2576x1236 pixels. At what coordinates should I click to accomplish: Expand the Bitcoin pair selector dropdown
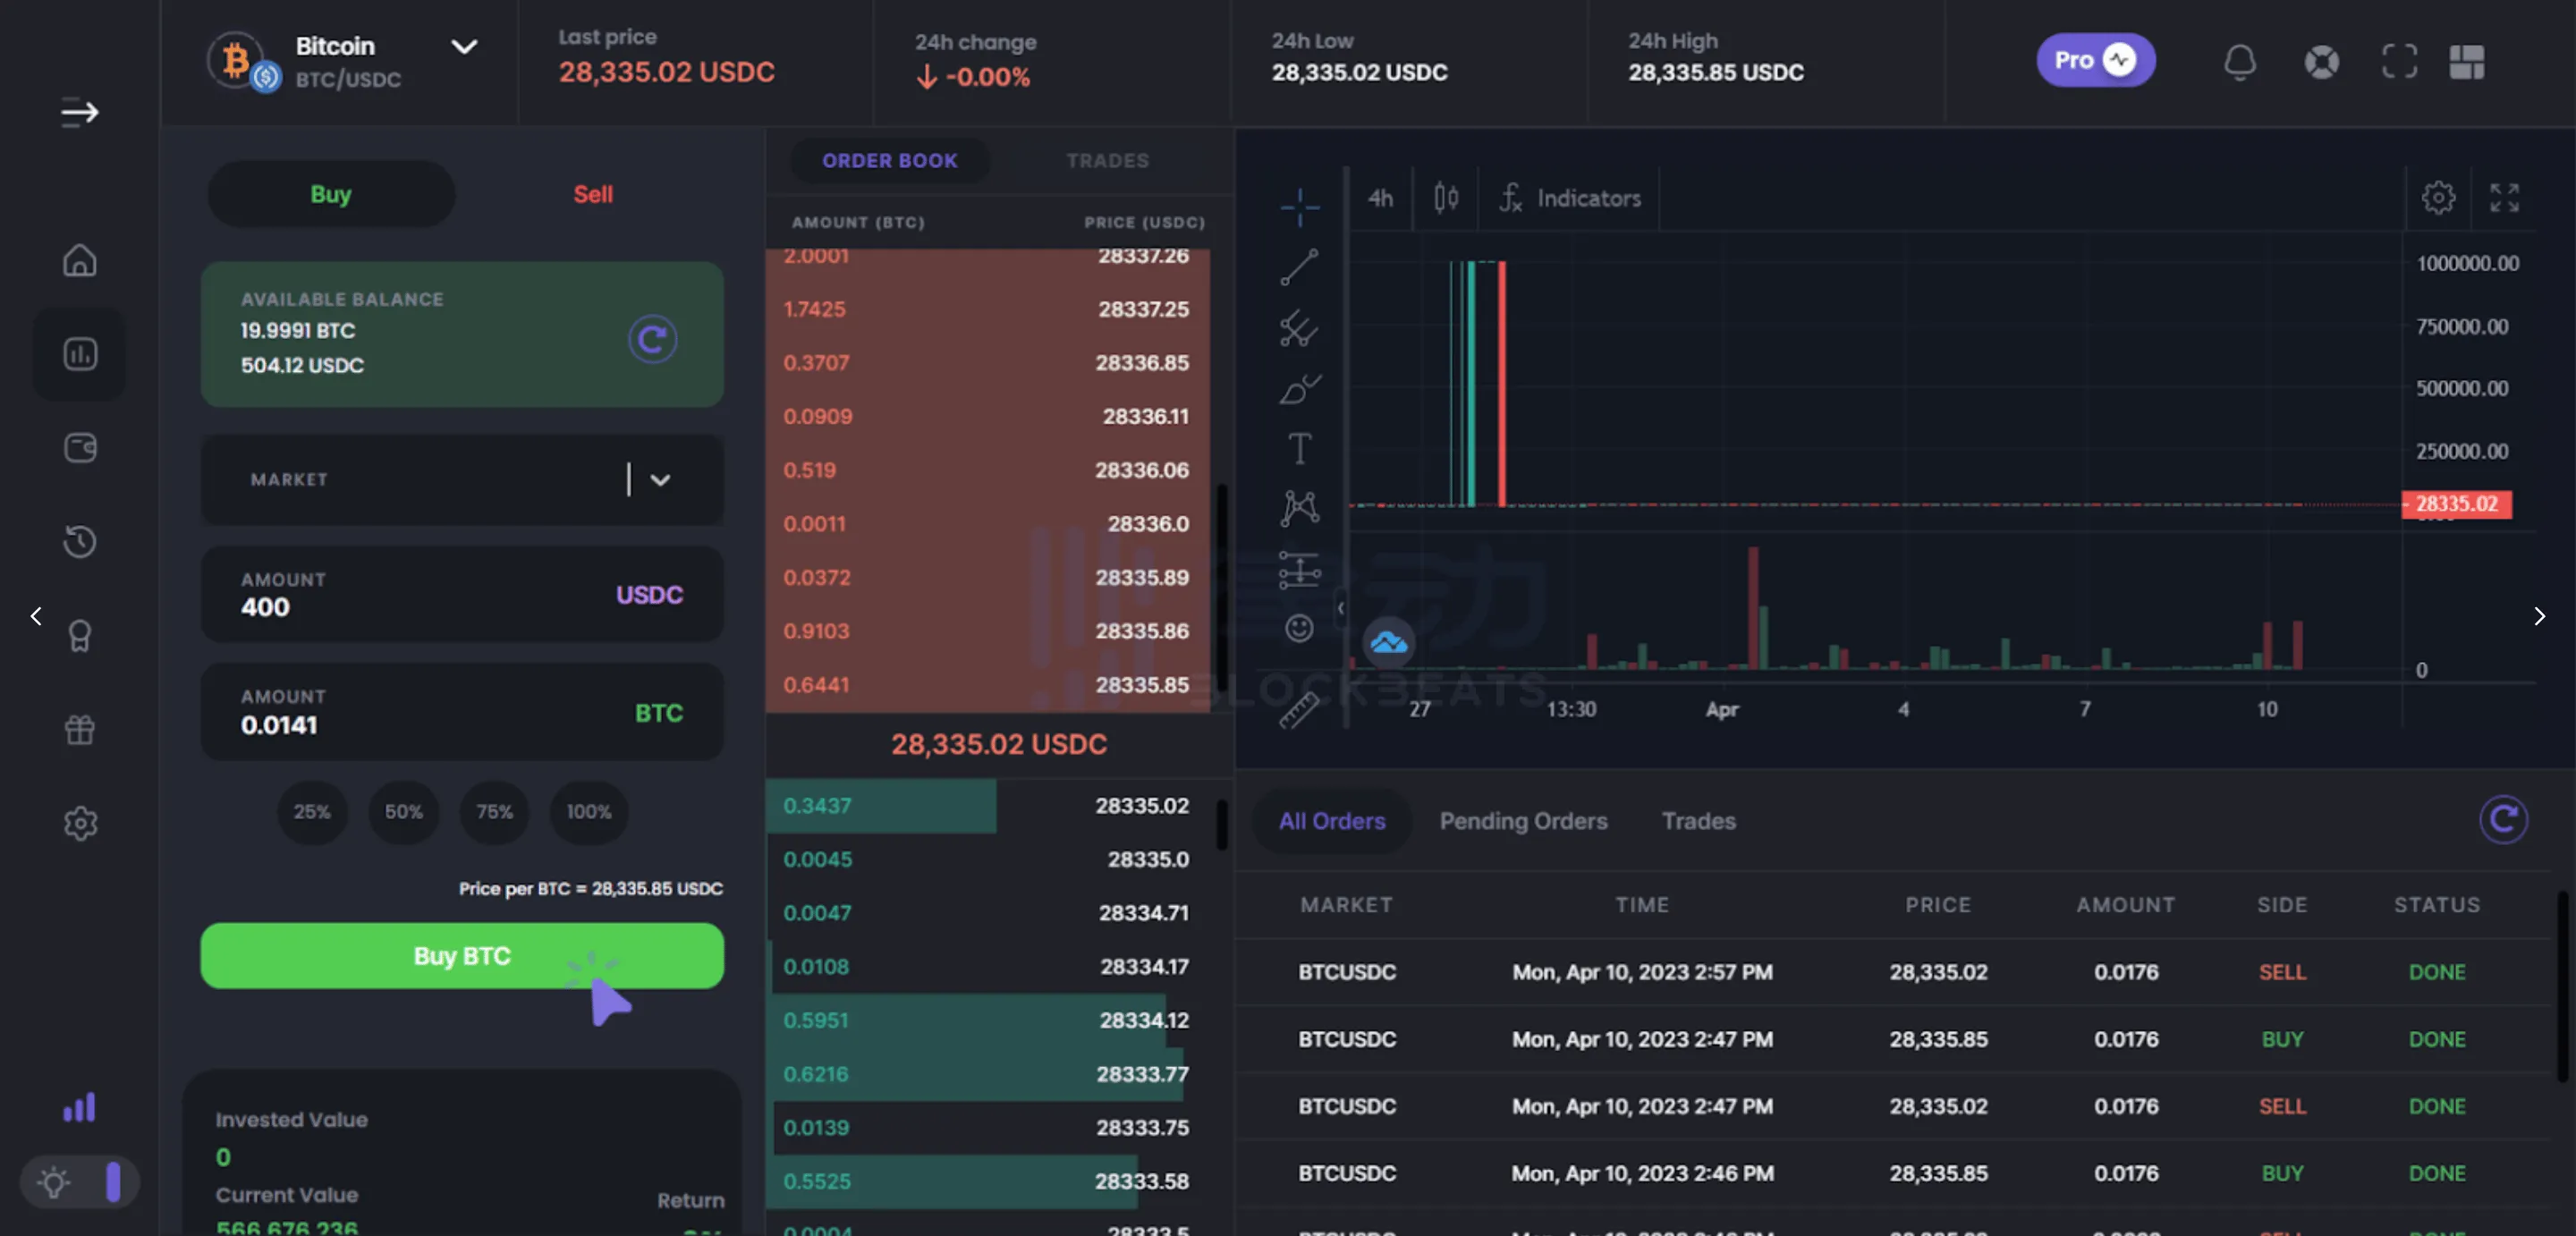tap(464, 47)
